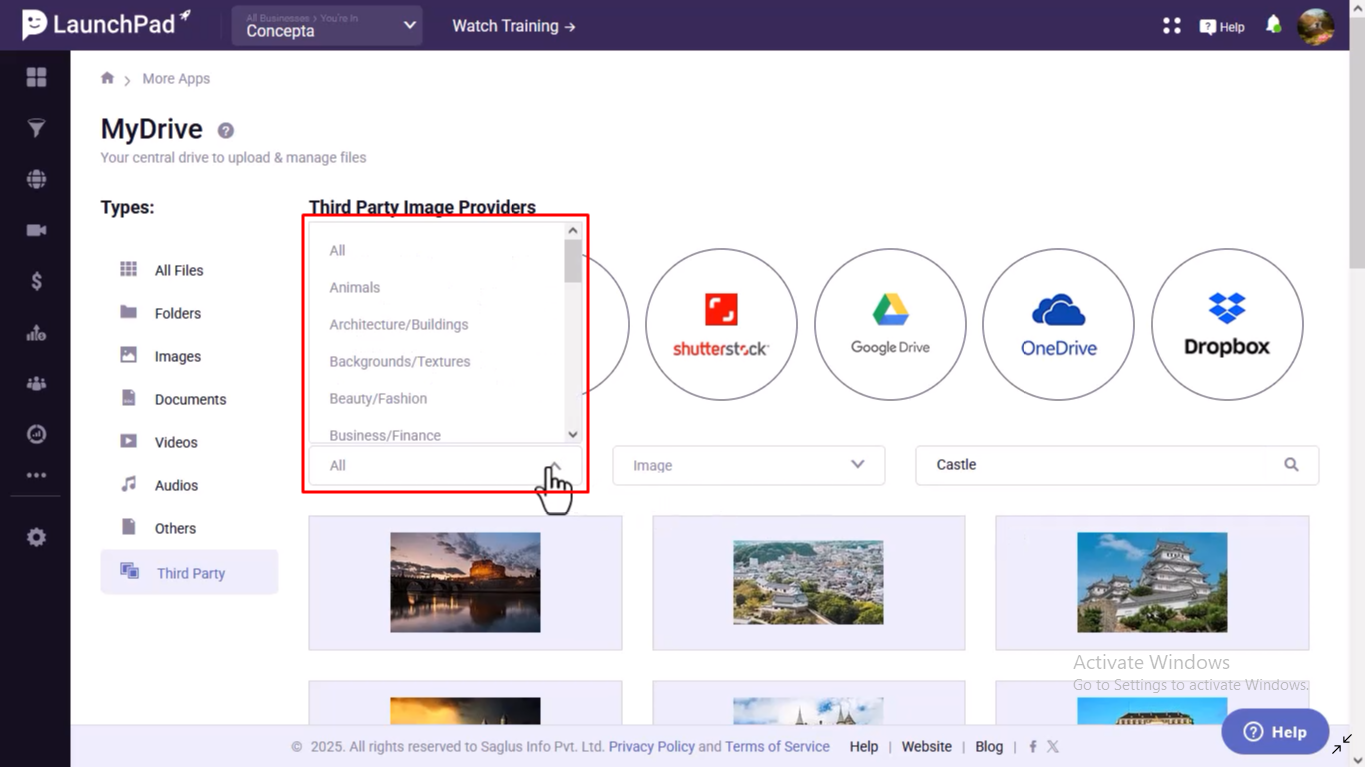The image size is (1365, 767).
Task: Open More Apps breadcrumb link
Action: click(x=176, y=79)
